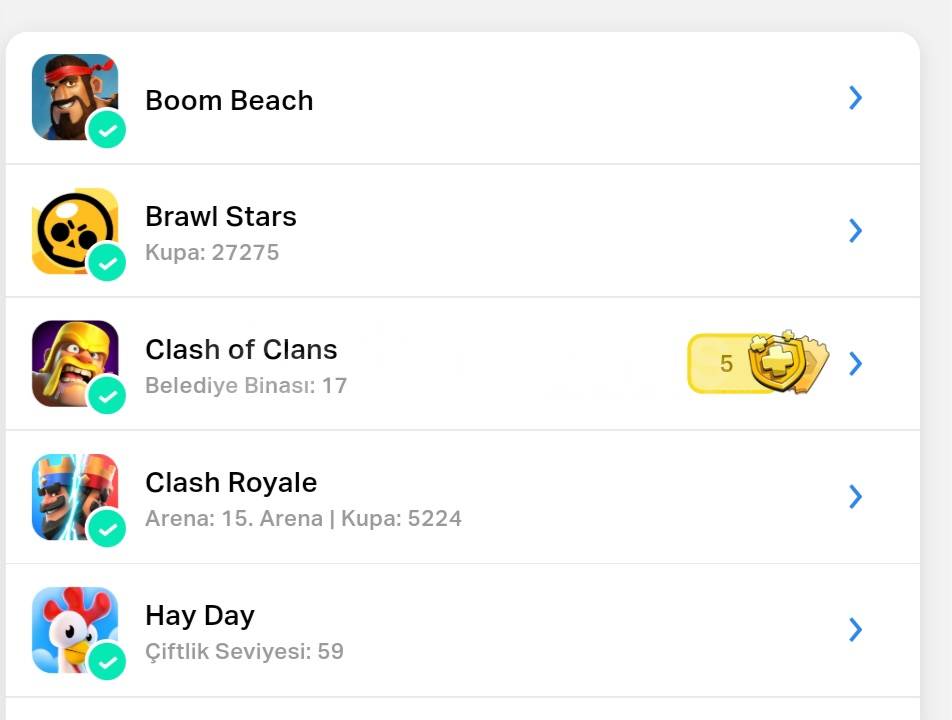Select the Brawl Stars title text
Screen dimensions: 952x720
[x=221, y=216]
